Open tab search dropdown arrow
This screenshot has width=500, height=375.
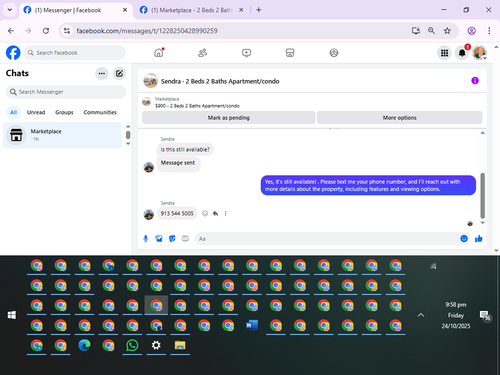point(10,10)
